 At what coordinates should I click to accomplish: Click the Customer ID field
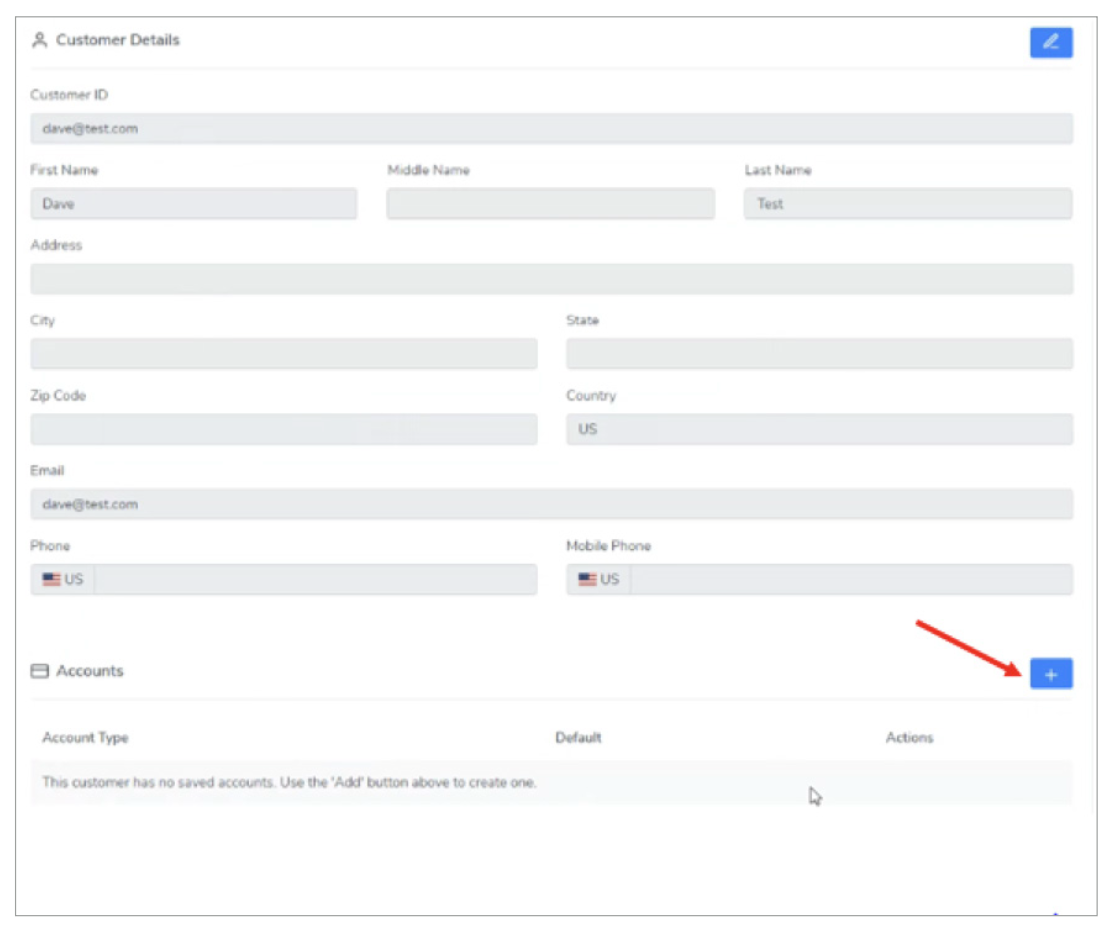click(551, 129)
